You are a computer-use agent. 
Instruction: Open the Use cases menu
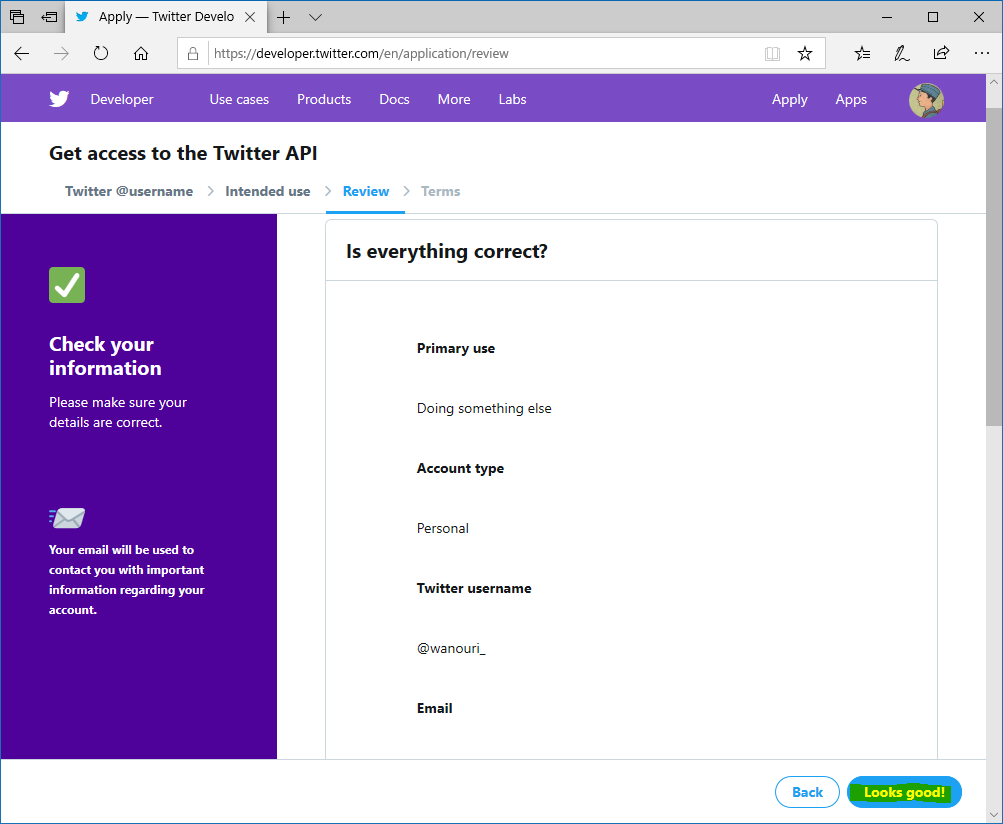[239, 99]
